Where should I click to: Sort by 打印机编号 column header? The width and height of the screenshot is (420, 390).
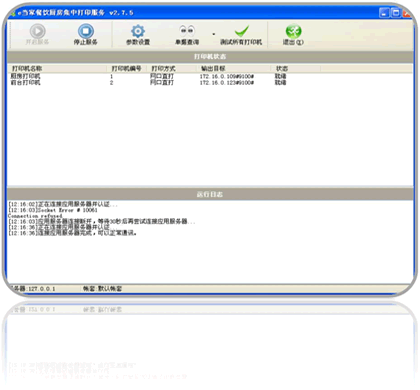click(127, 69)
